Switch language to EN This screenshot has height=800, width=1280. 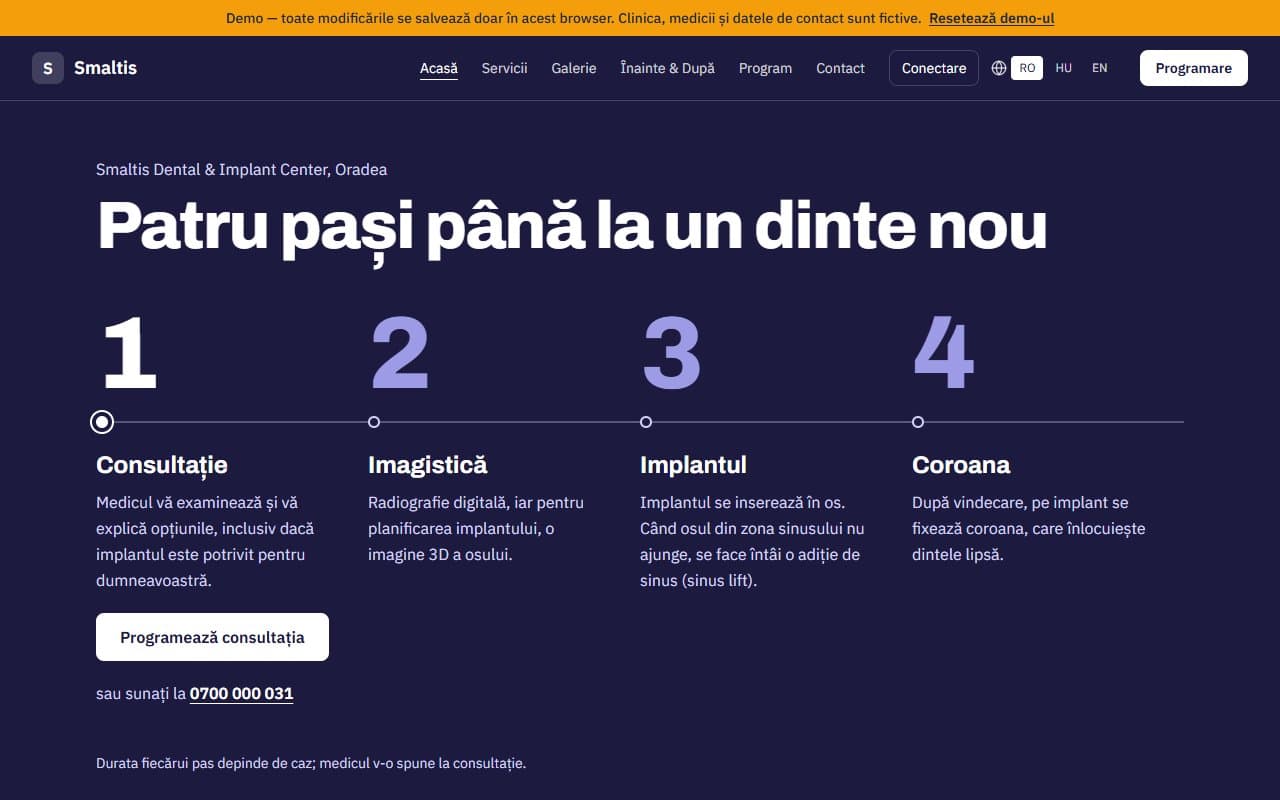(1100, 68)
